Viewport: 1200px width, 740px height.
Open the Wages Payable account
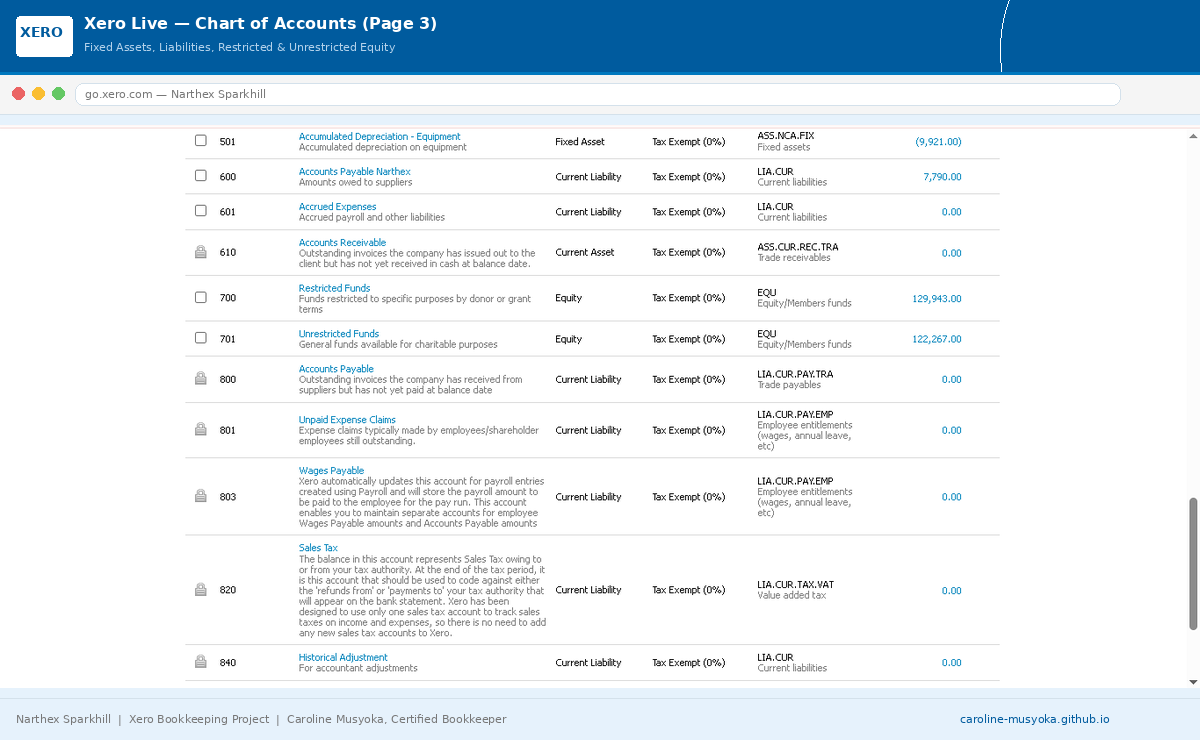[x=331, y=471]
